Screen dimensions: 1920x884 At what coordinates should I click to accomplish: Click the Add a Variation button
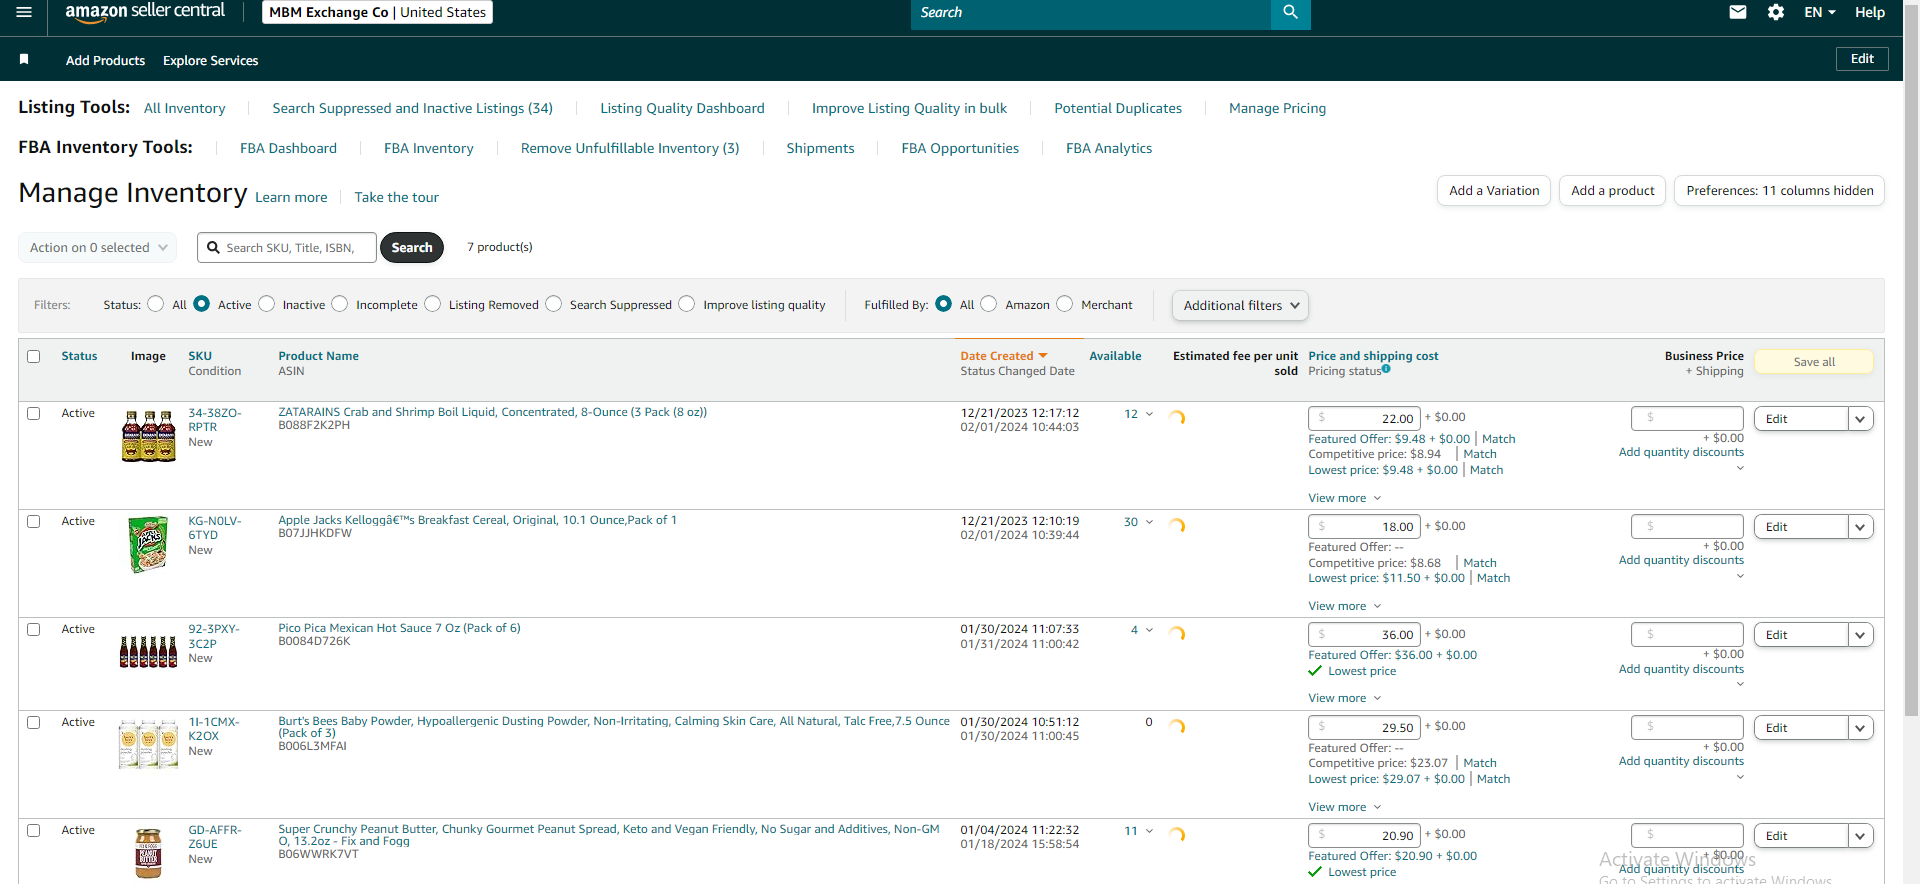coord(1494,191)
